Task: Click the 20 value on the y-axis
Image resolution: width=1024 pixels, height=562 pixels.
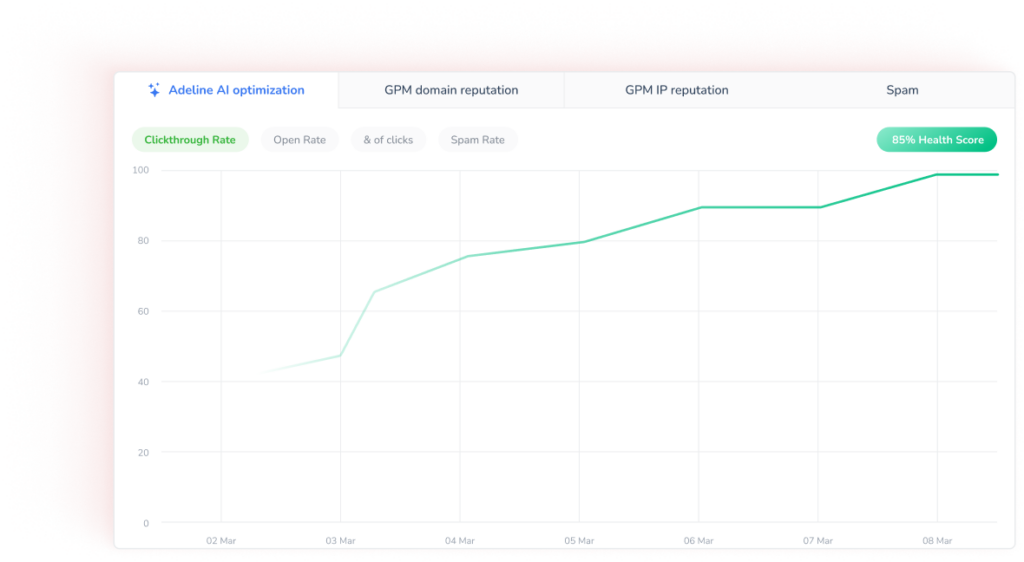Action: click(142, 452)
